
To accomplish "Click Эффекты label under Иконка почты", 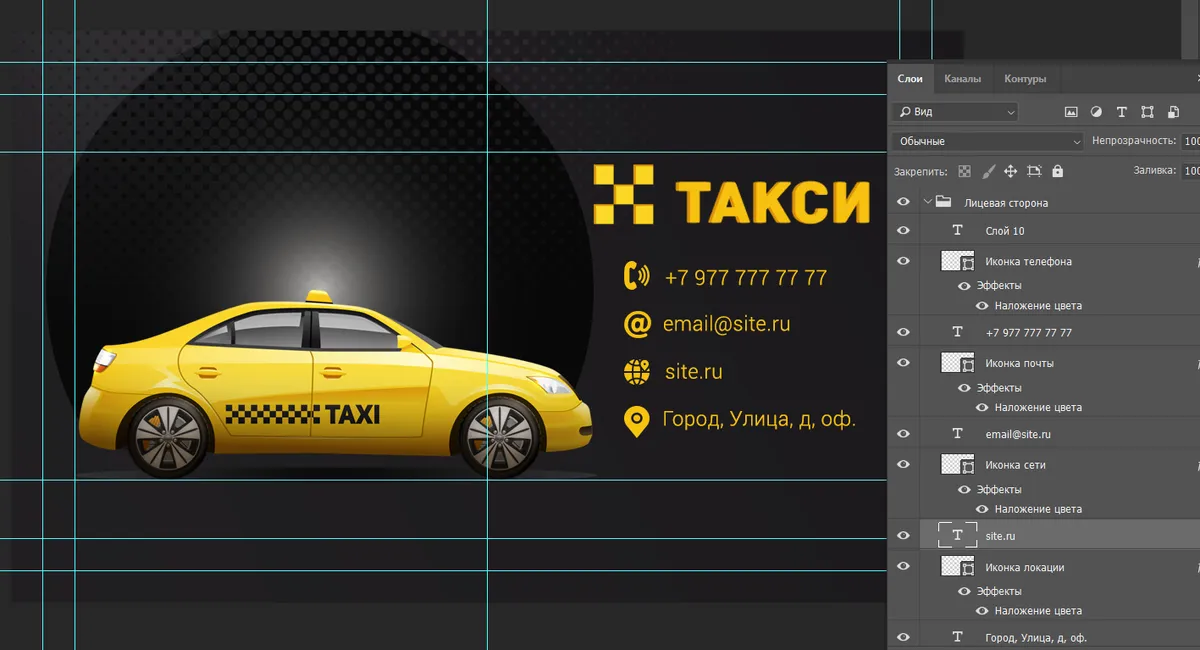I will point(999,388).
